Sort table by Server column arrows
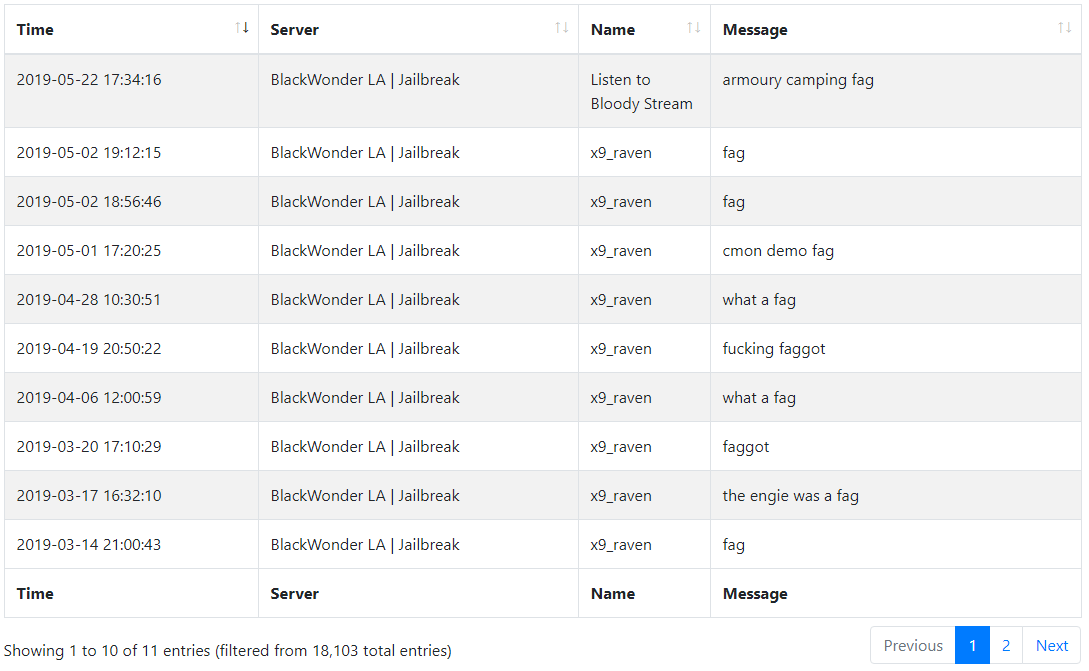Screen dimensions: 1089x671 pyautogui.click(x=562, y=28)
